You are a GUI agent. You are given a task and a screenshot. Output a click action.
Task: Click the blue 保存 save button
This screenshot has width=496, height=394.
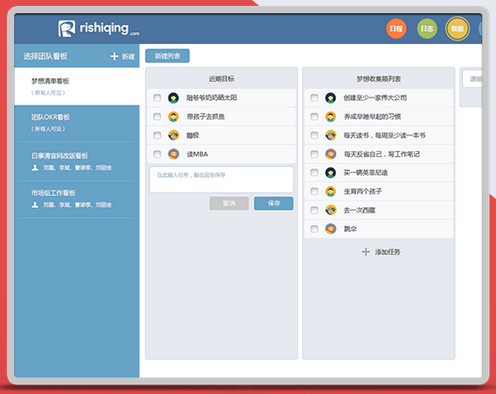click(274, 203)
